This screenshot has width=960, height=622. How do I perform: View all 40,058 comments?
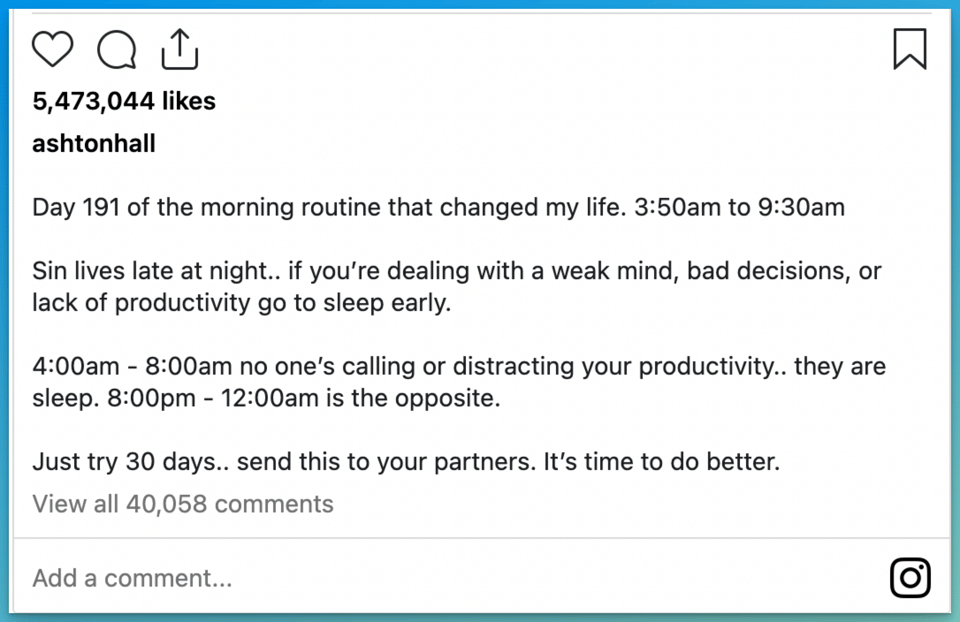pyautogui.click(x=183, y=503)
